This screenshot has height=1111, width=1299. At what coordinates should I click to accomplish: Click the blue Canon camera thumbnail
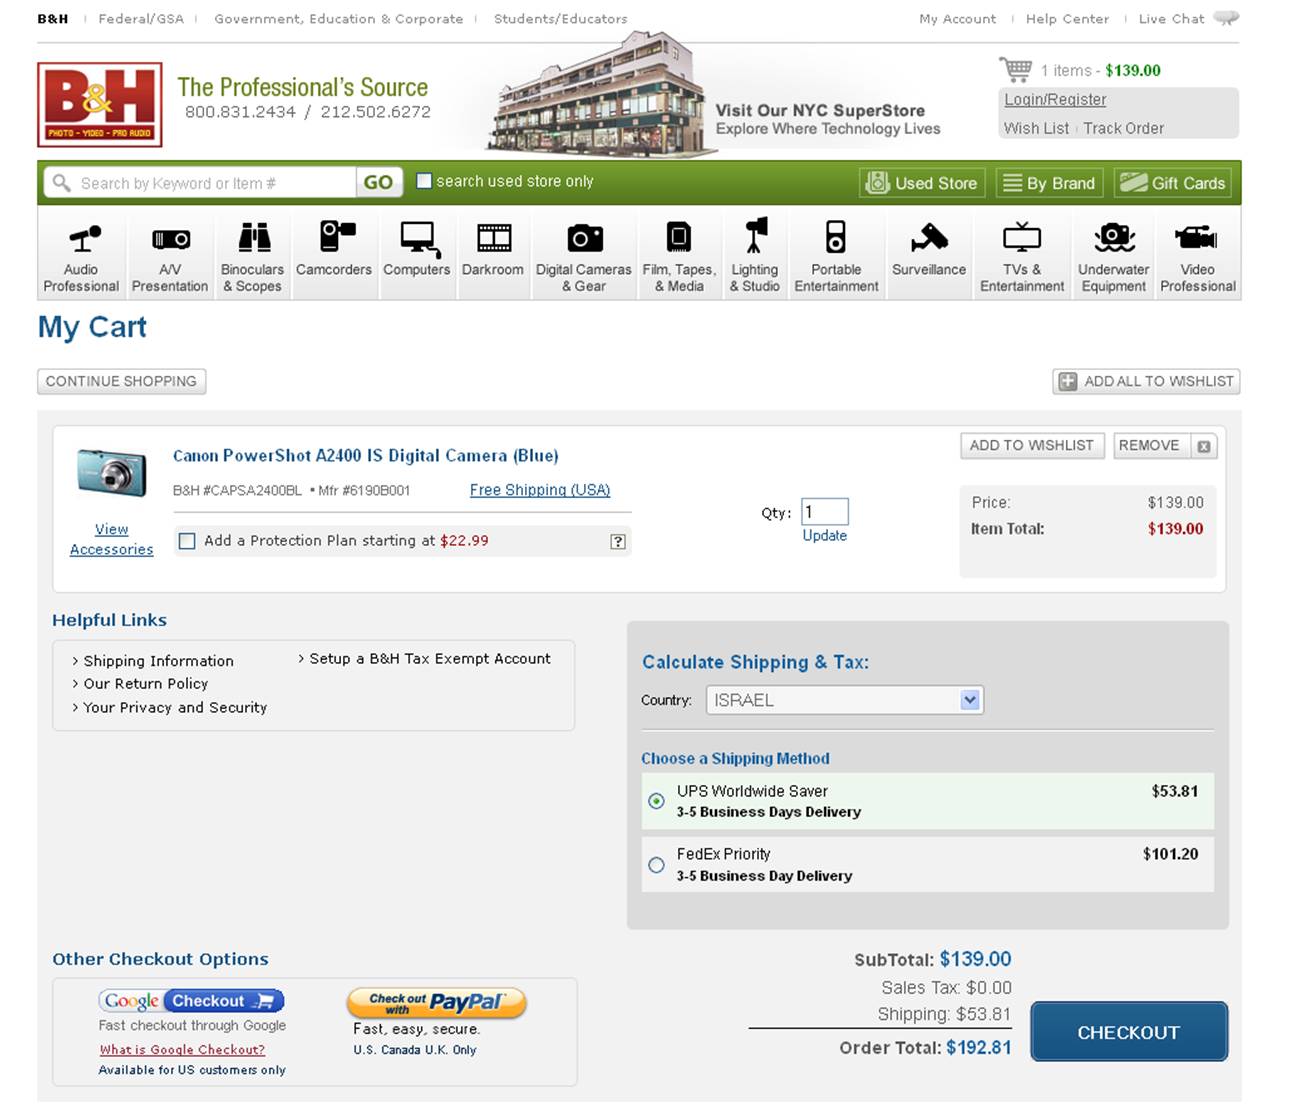click(x=111, y=473)
